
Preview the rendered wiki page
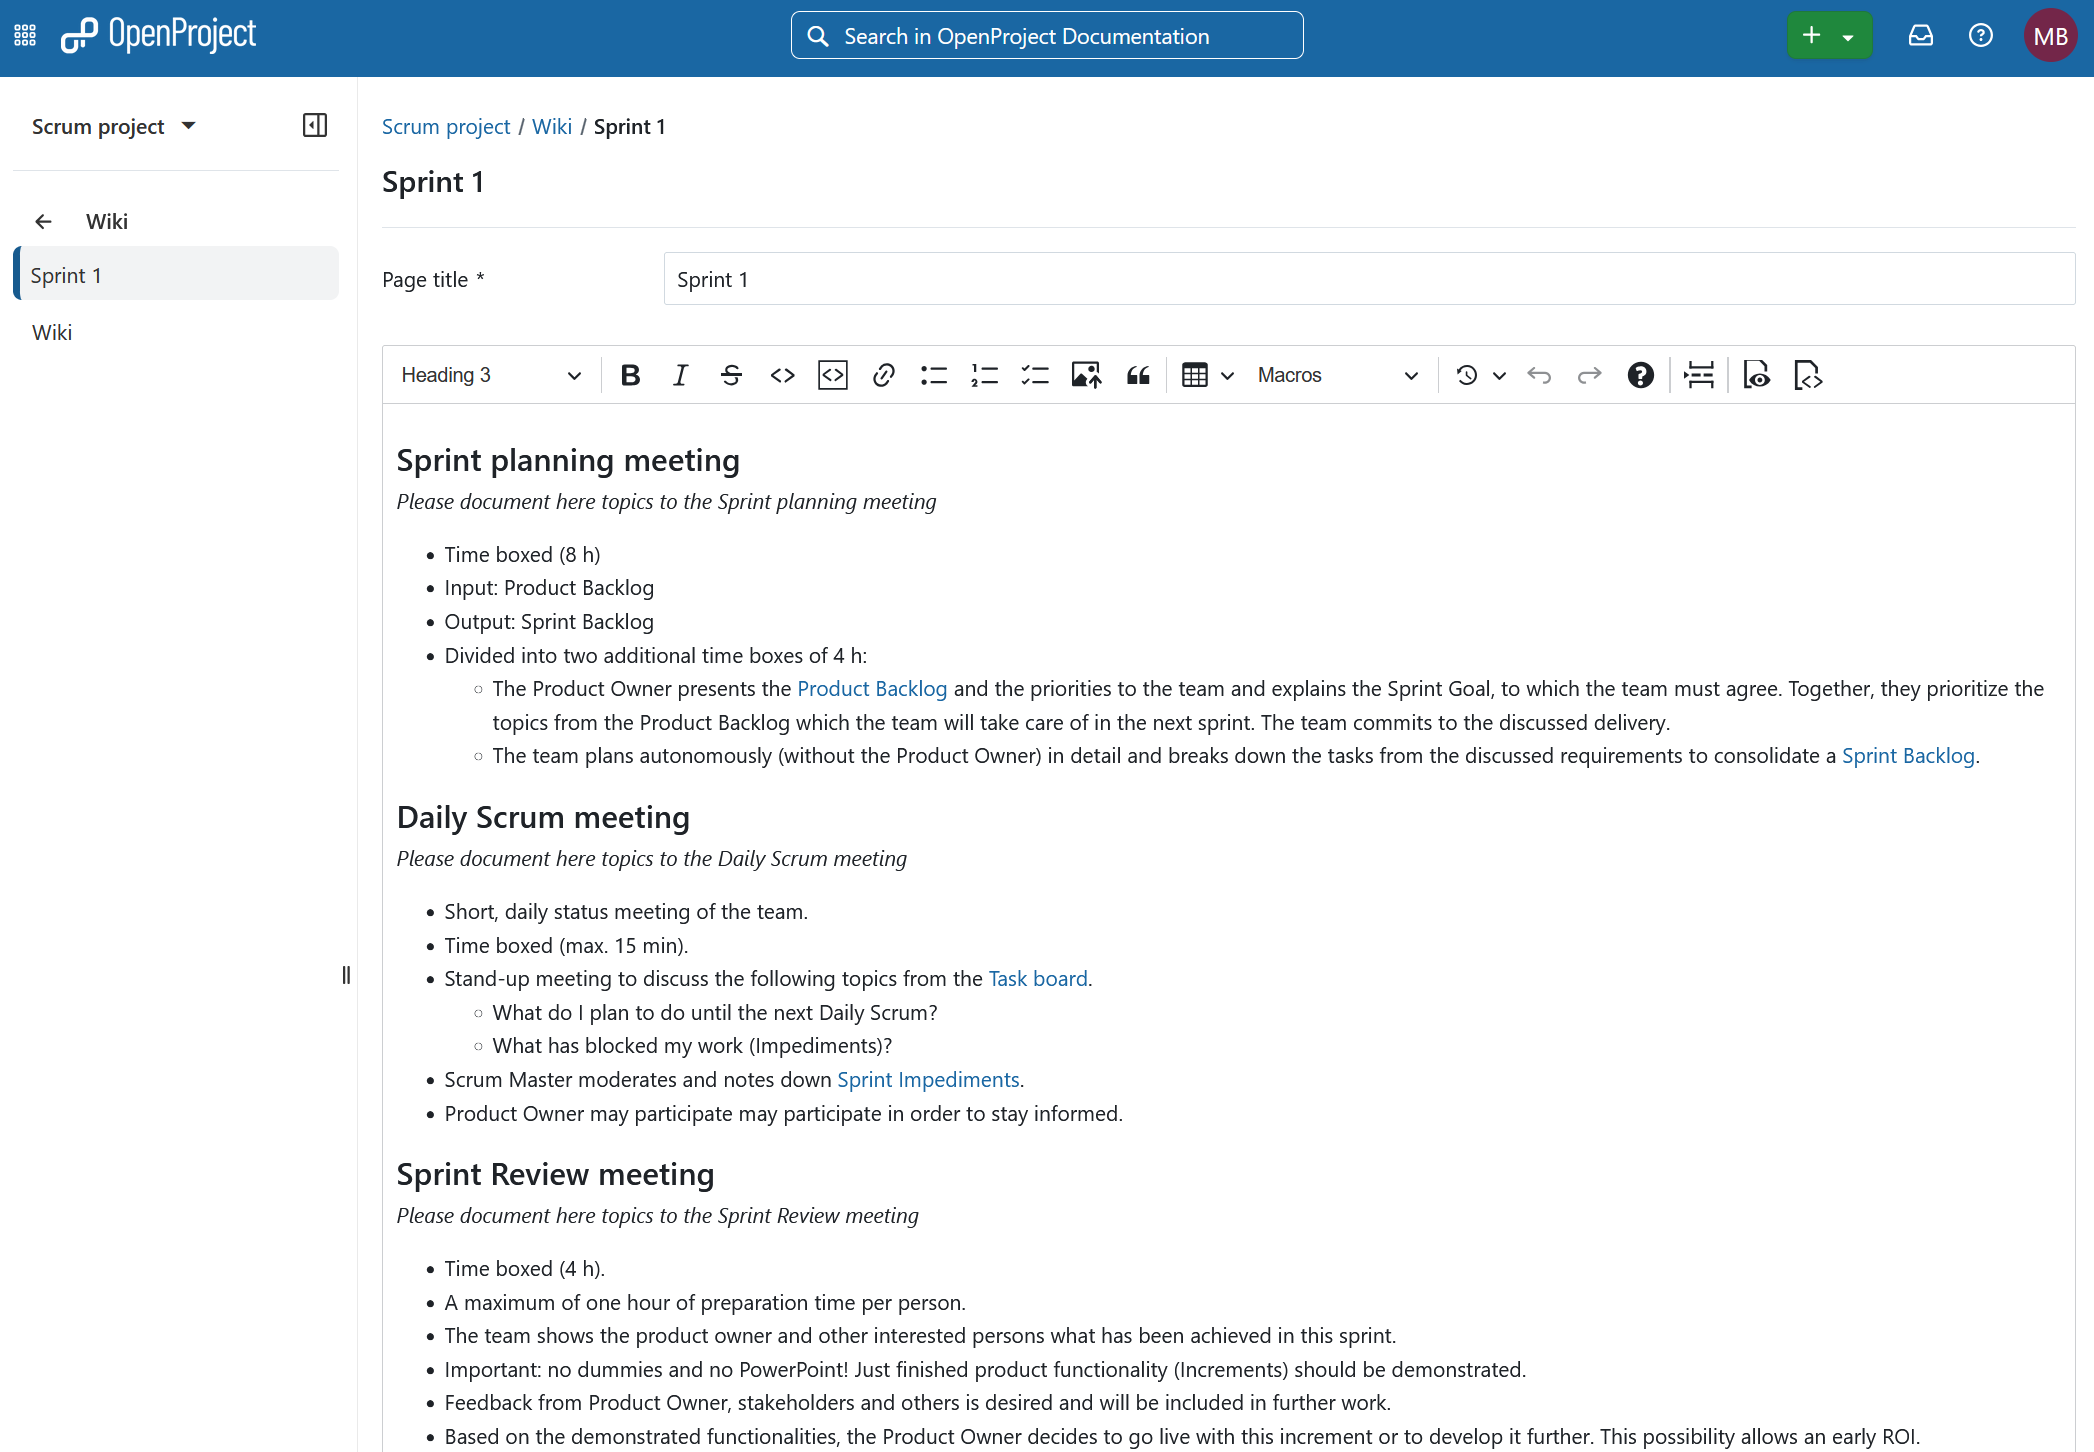tap(1757, 375)
